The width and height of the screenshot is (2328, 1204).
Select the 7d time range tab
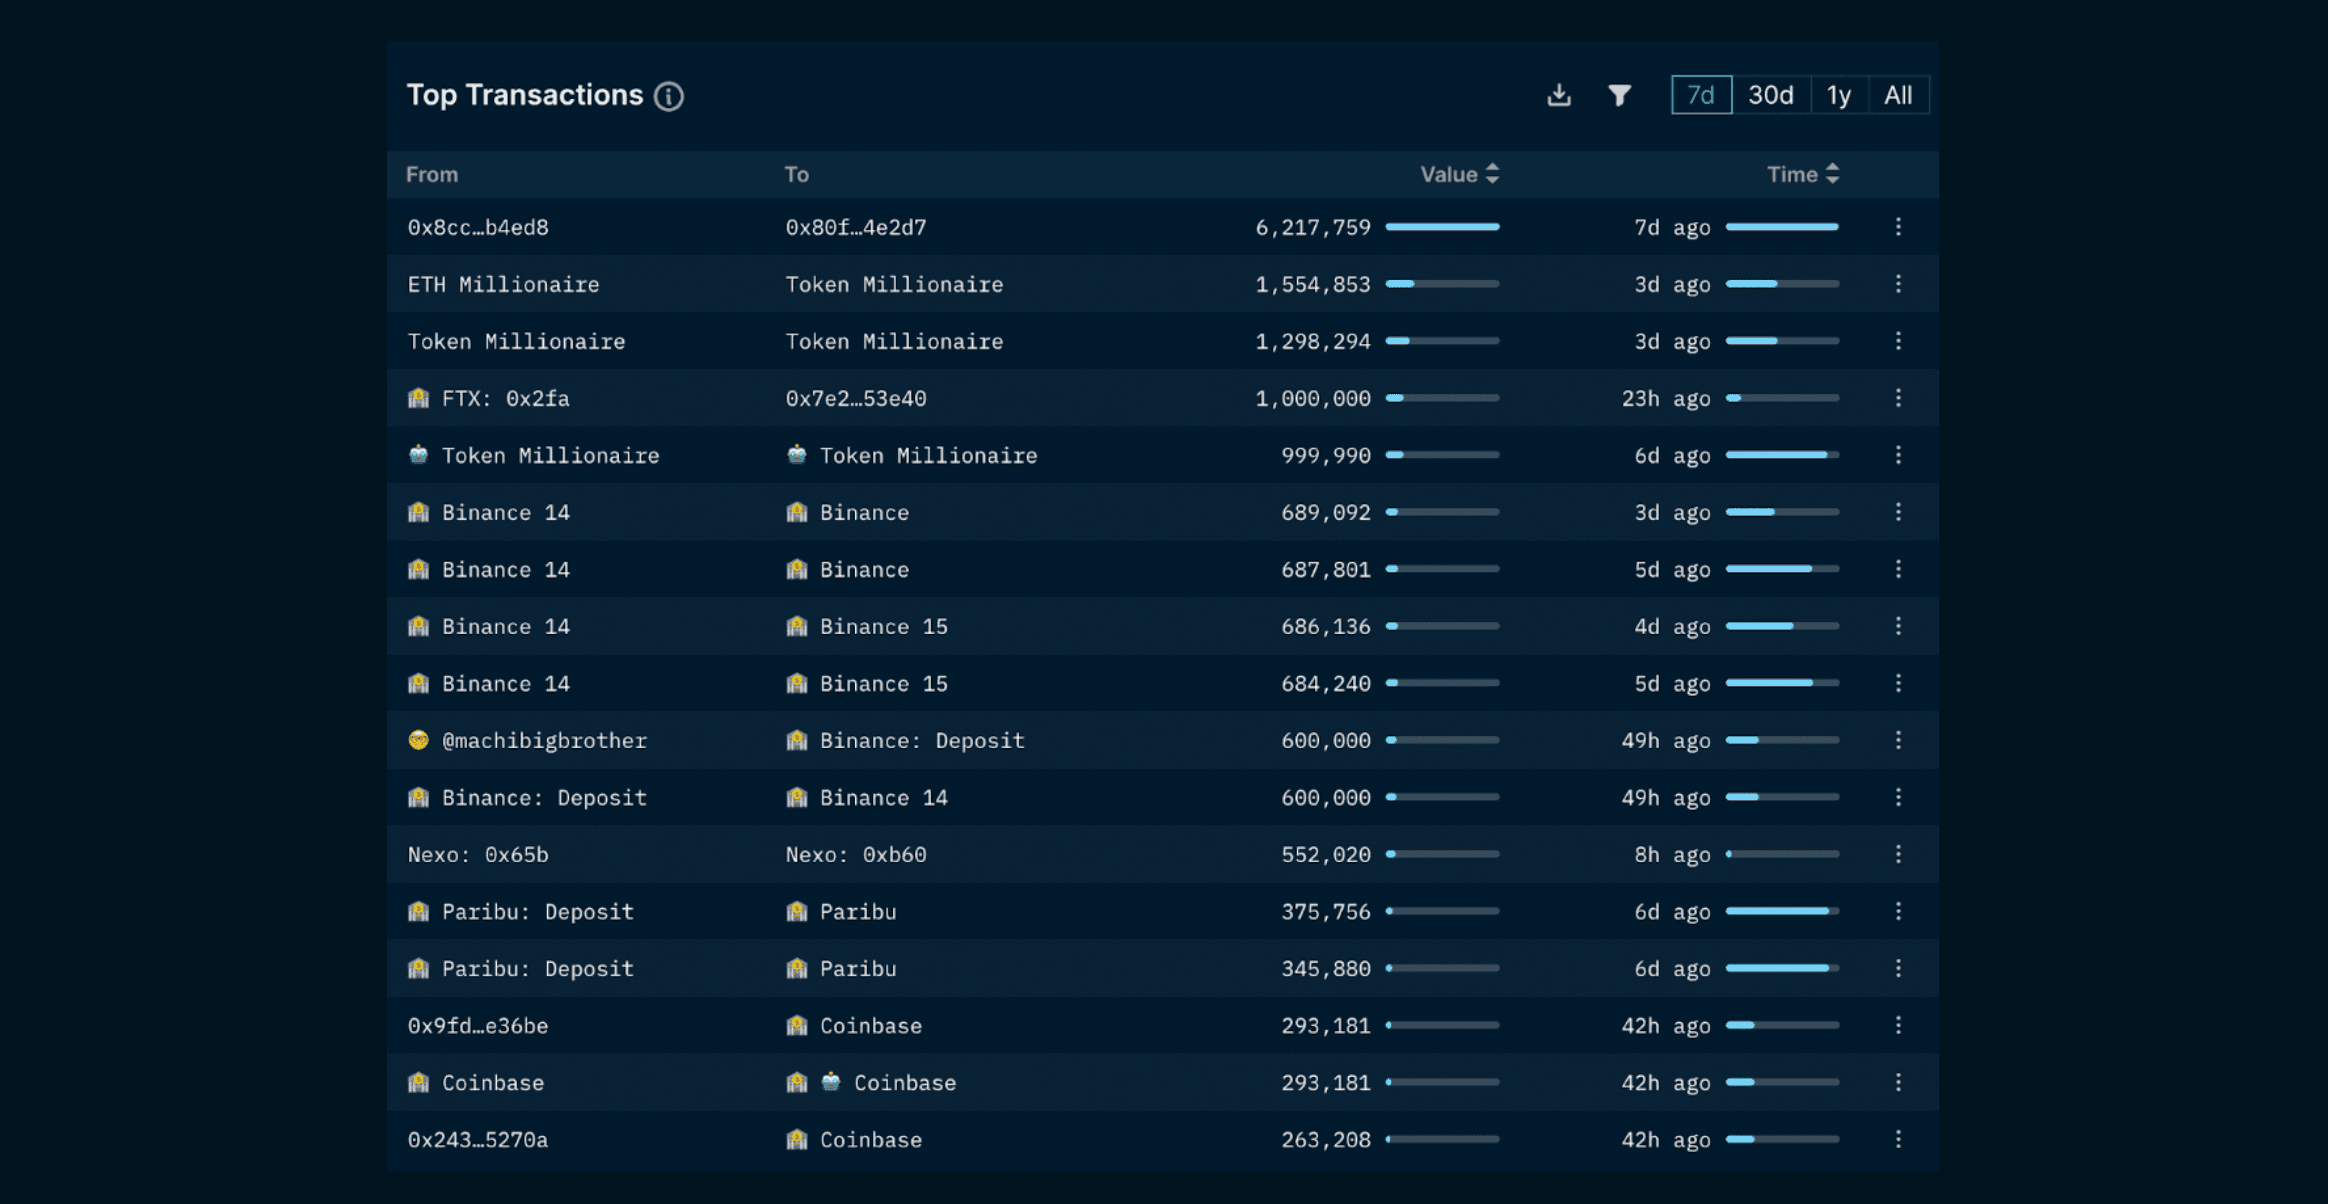(1701, 95)
